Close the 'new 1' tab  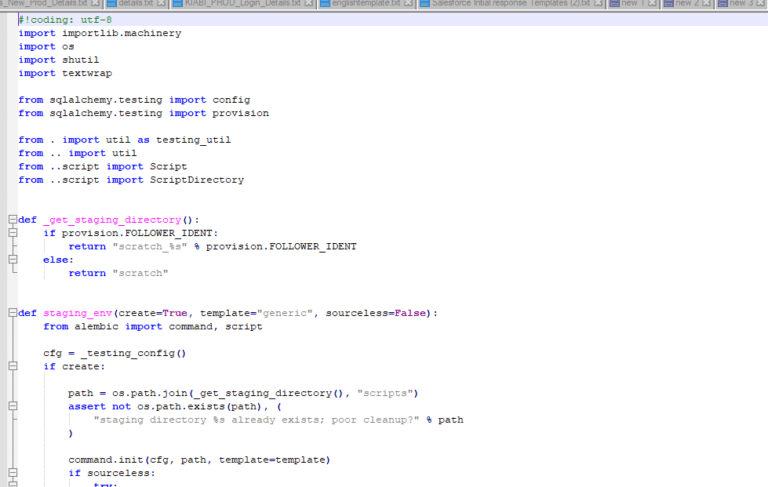tap(652, 3)
